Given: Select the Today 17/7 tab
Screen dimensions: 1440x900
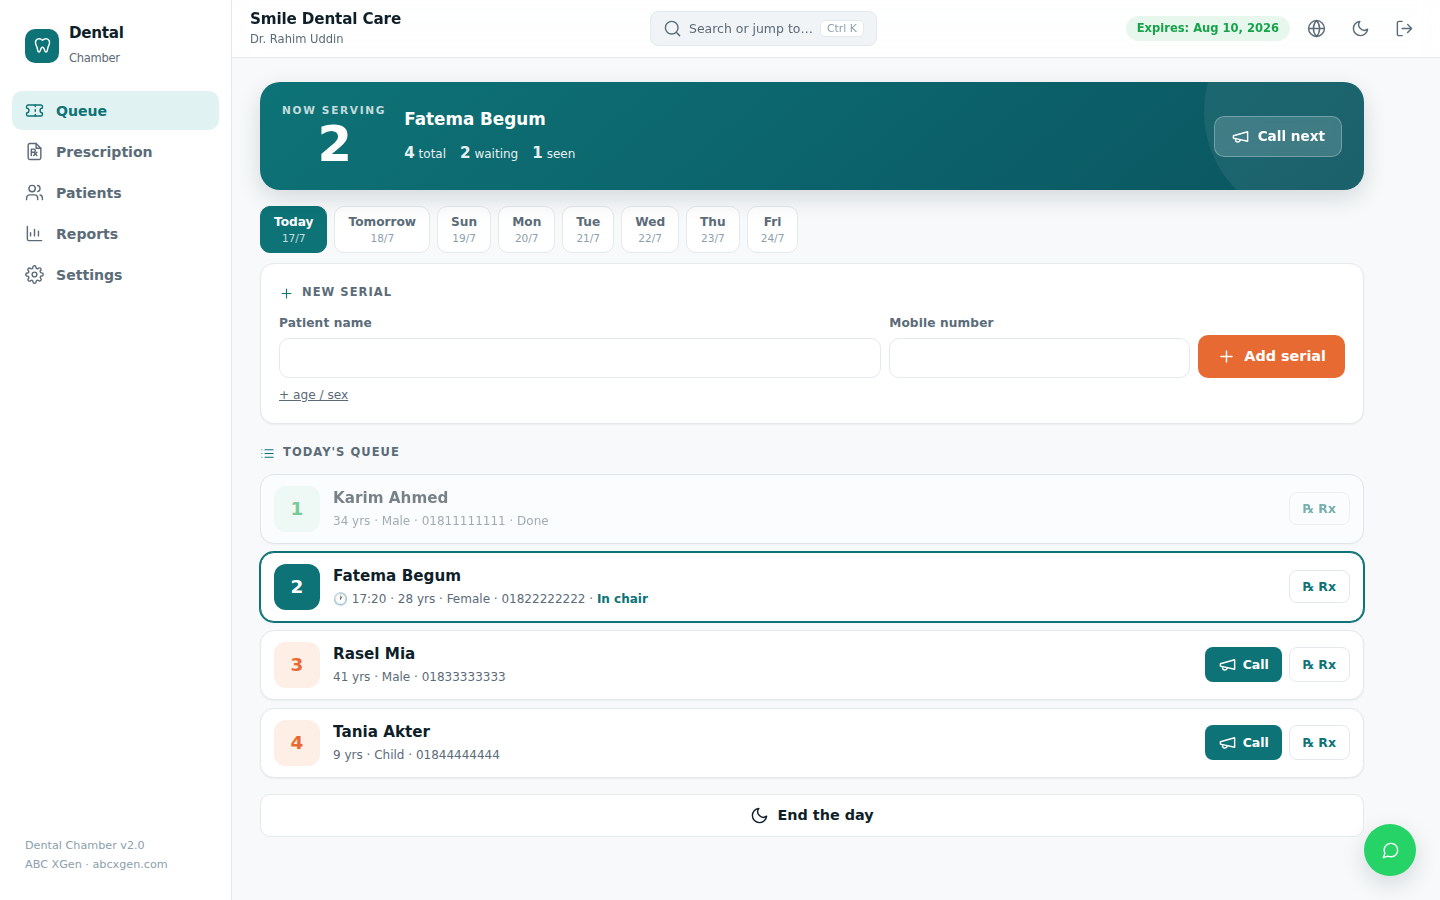Looking at the screenshot, I should (x=293, y=229).
